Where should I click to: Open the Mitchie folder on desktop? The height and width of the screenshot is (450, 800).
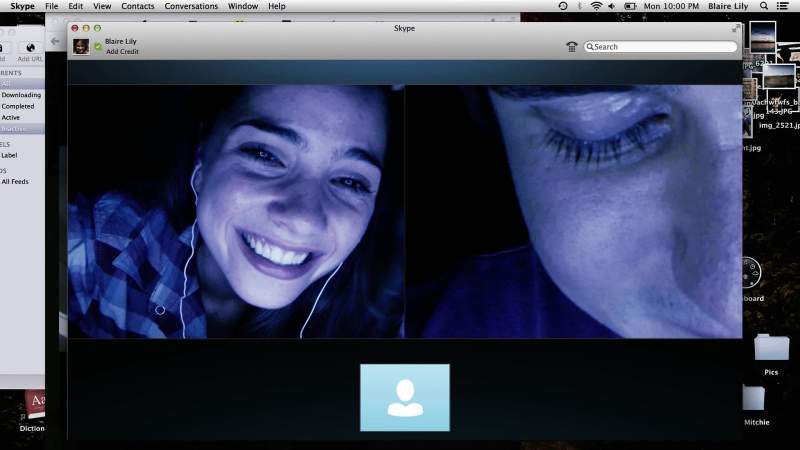755,398
